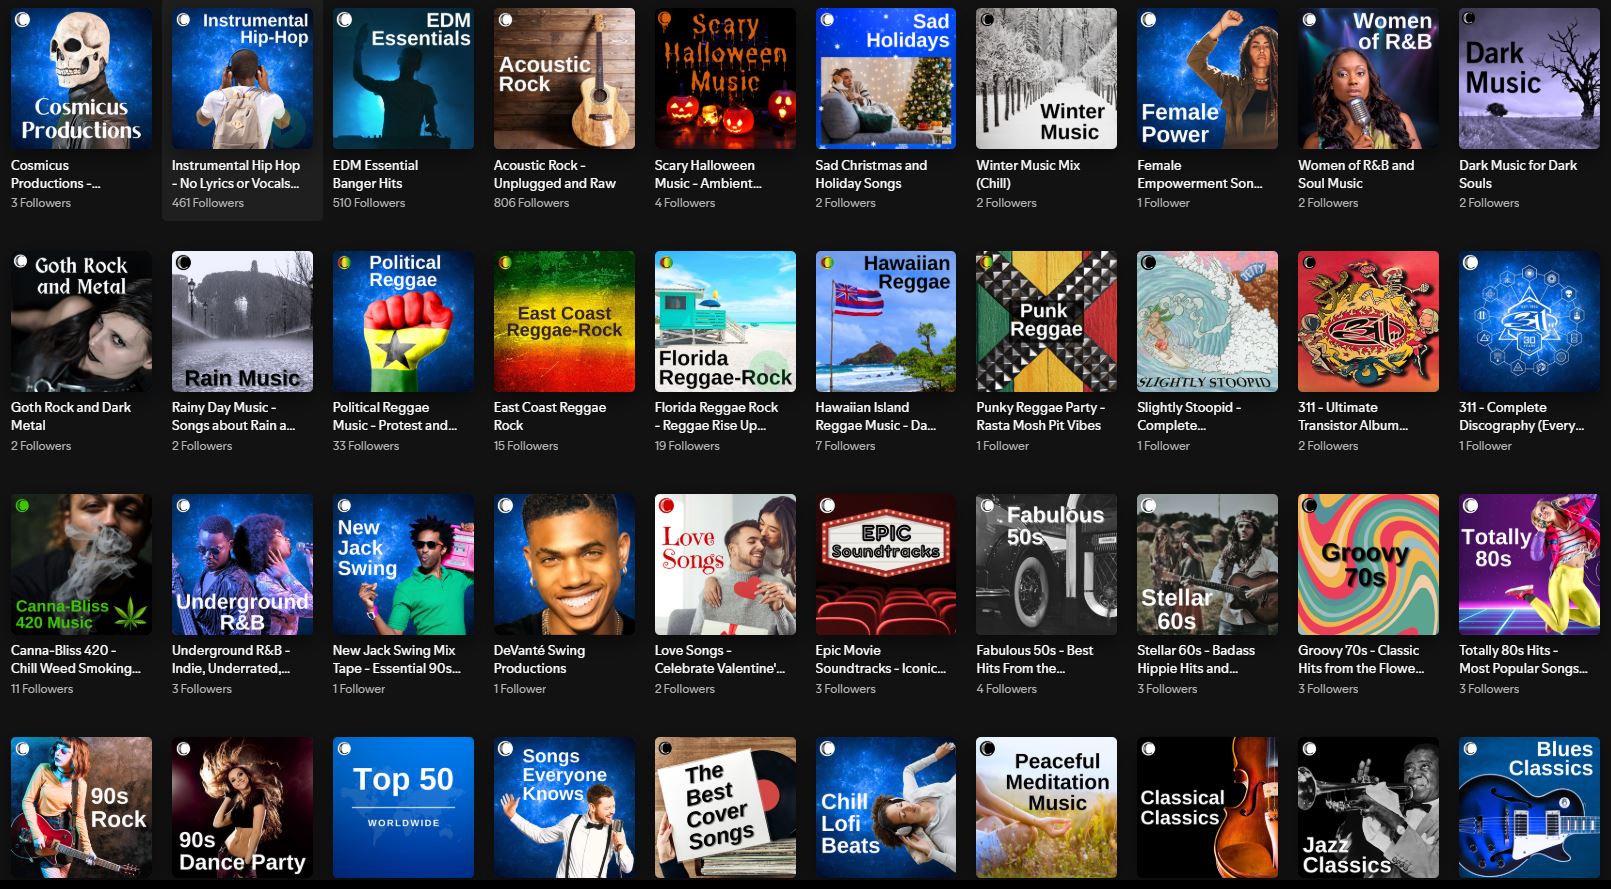Screen dimensions: 1611x889
Task: Open the Rain Music playlist cover
Action: pos(242,321)
